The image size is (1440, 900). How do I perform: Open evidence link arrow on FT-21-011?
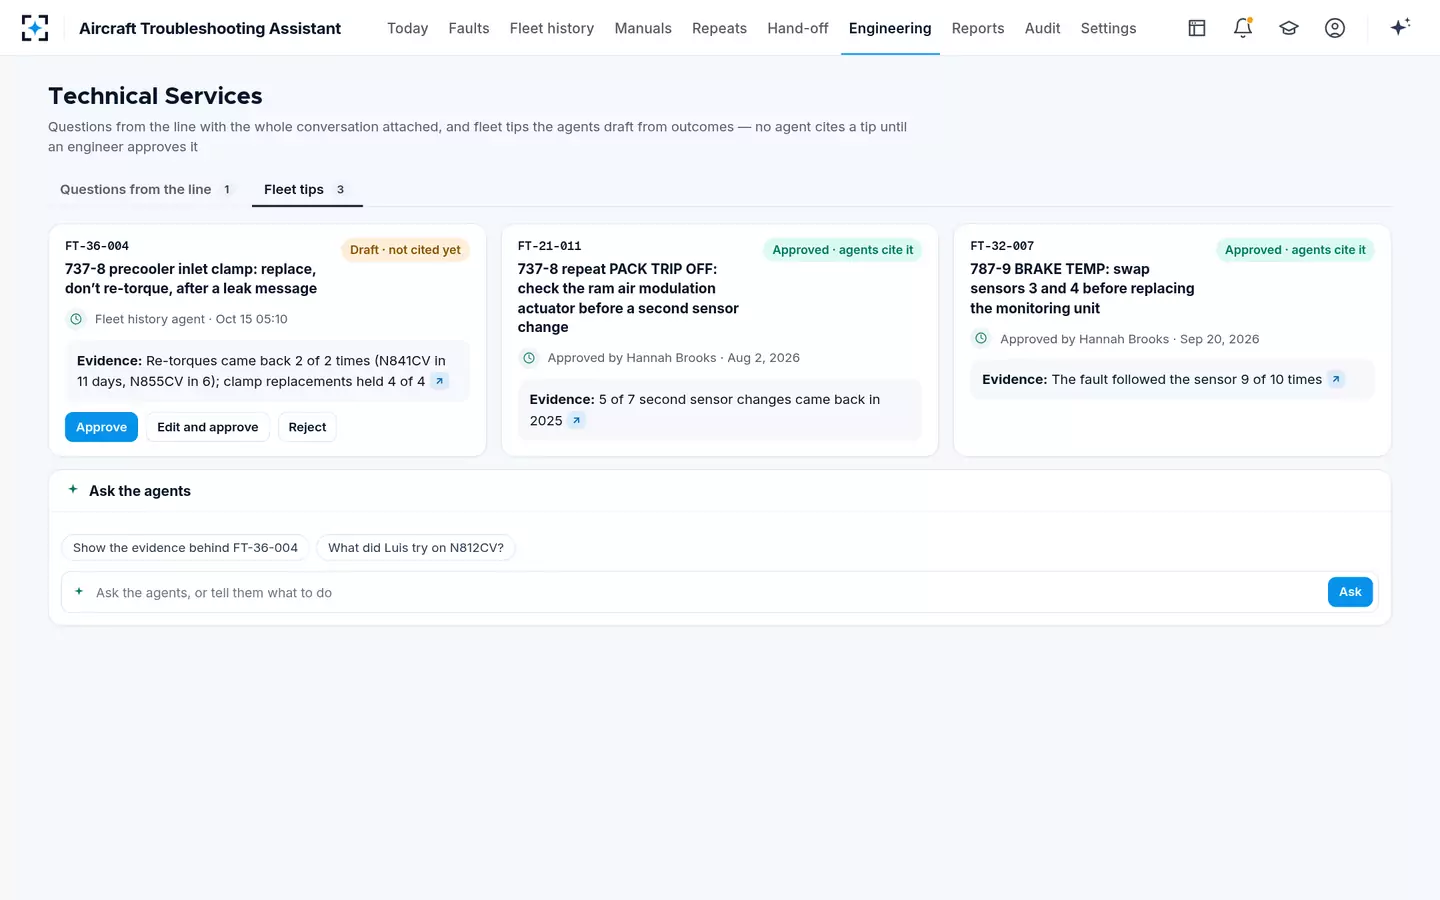[x=576, y=421]
